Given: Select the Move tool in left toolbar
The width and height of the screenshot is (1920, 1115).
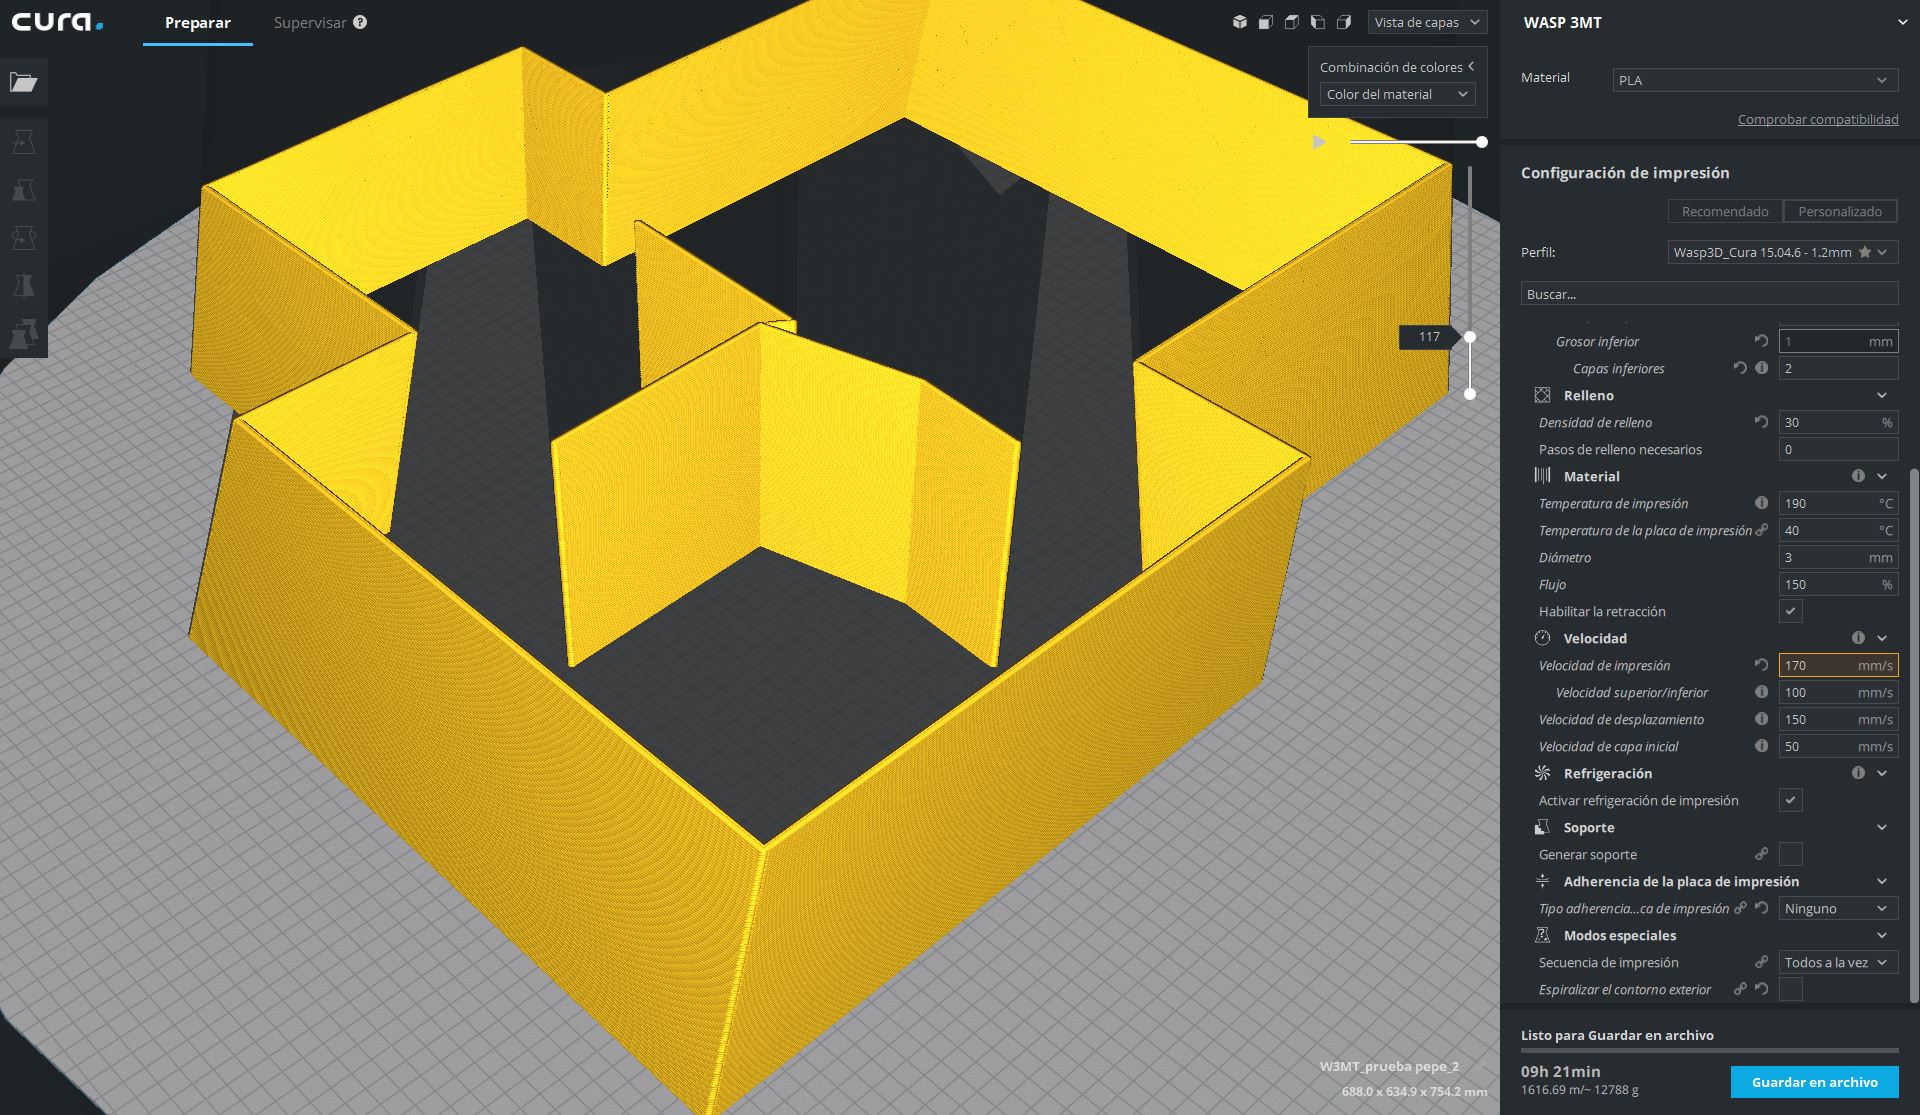Looking at the screenshot, I should [x=23, y=141].
